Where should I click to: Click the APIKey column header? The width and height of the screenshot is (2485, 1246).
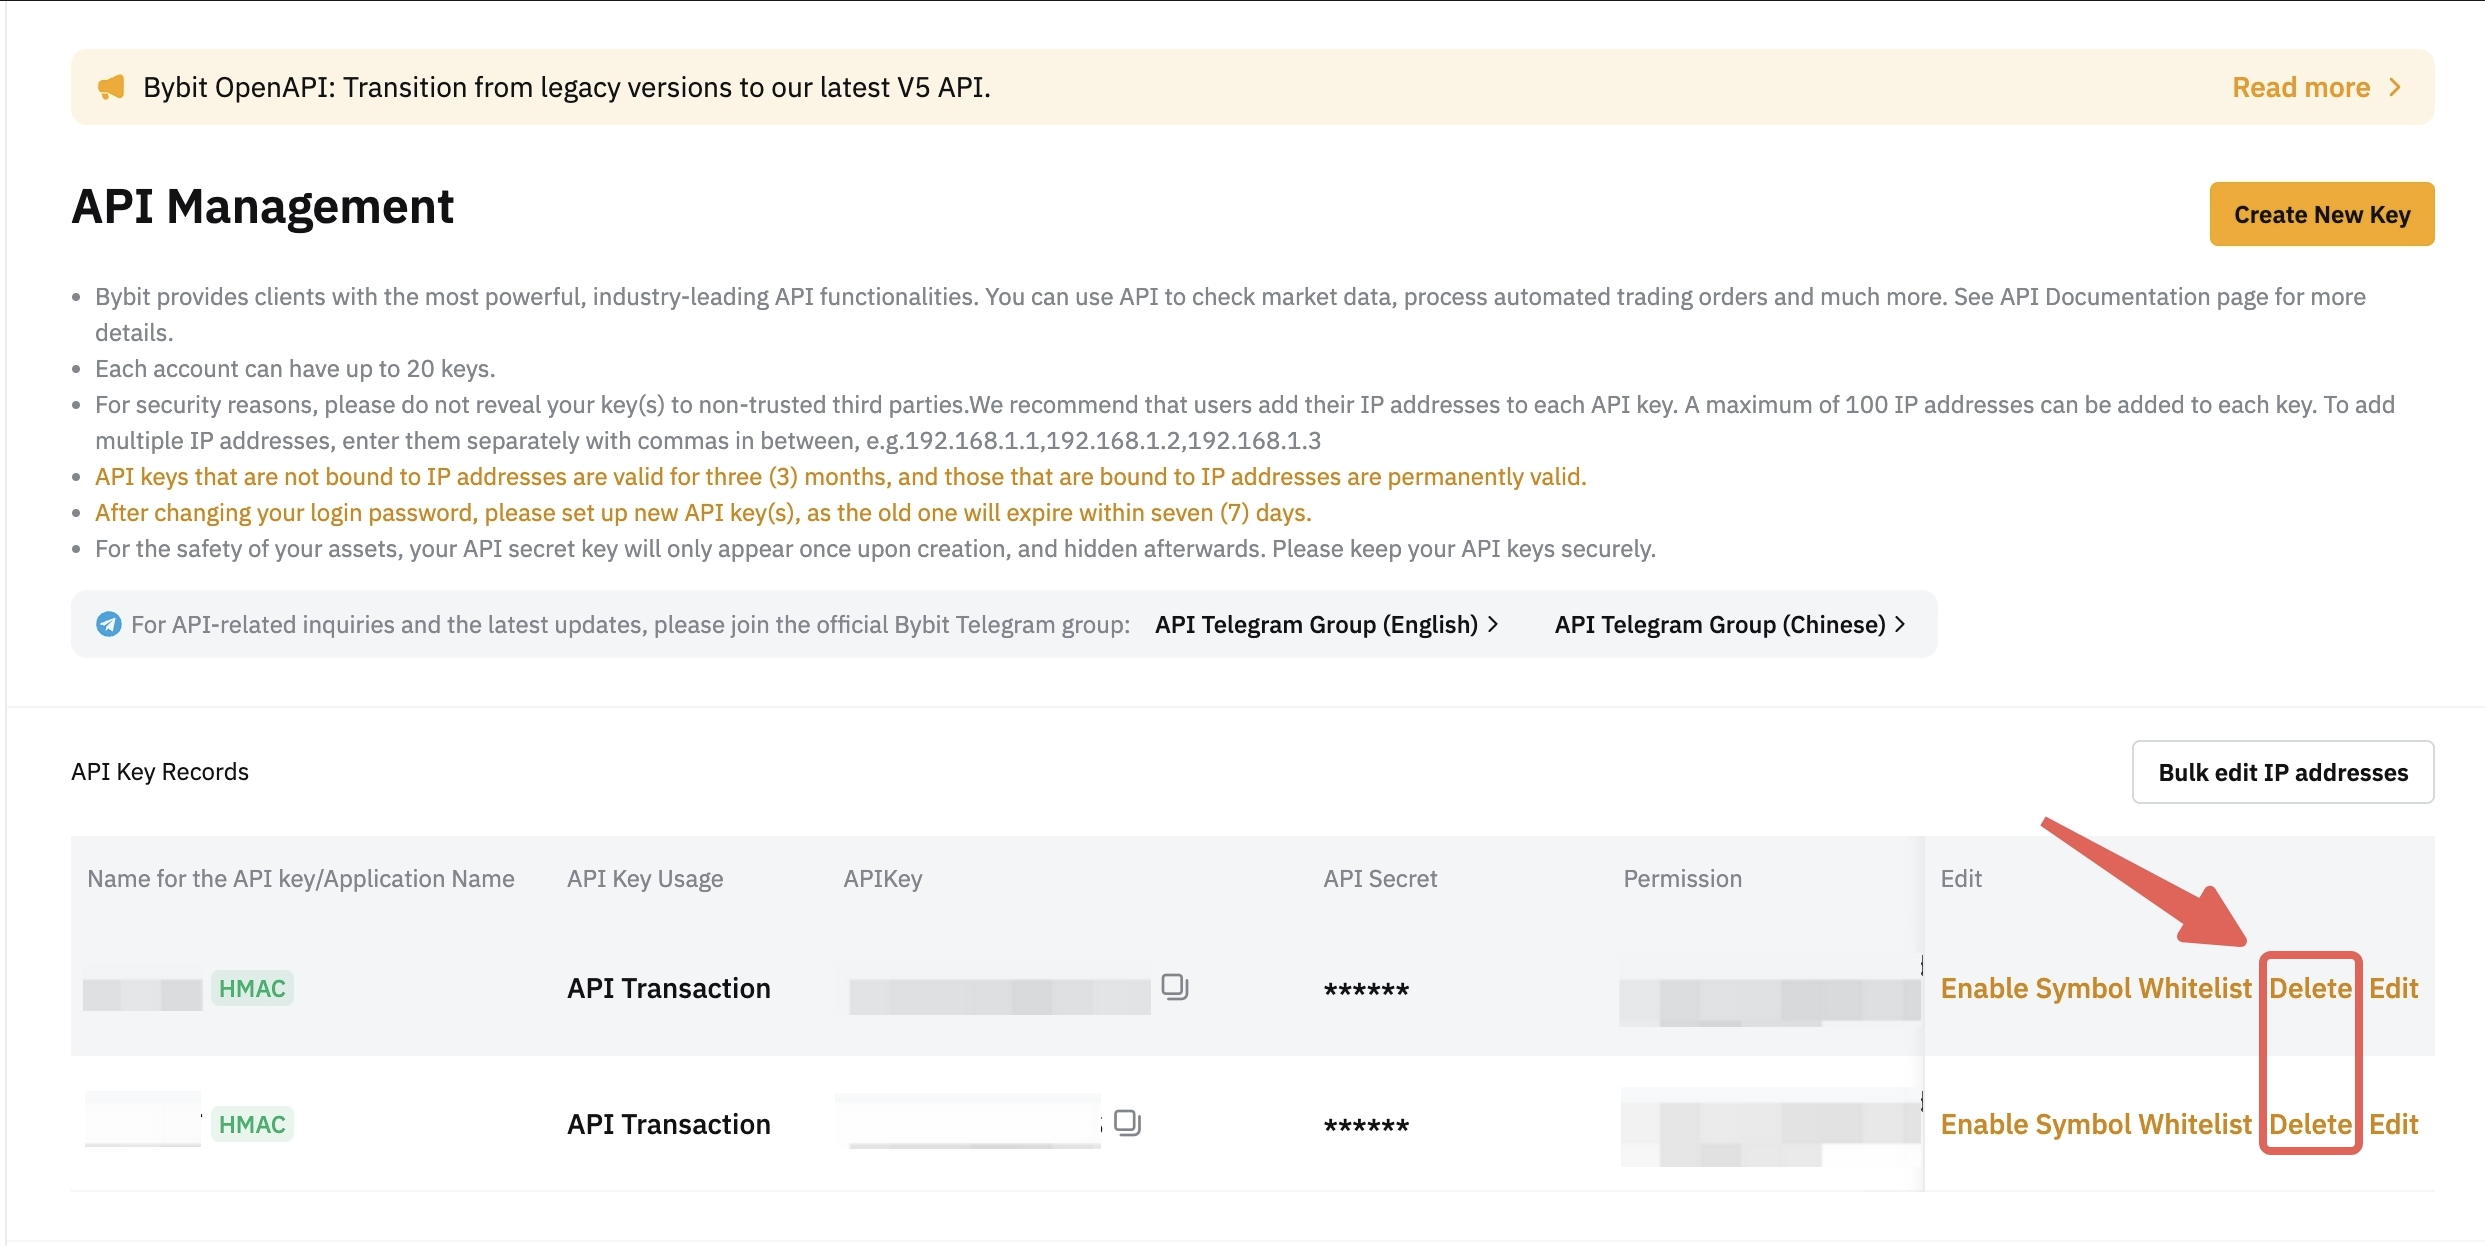(x=882, y=878)
